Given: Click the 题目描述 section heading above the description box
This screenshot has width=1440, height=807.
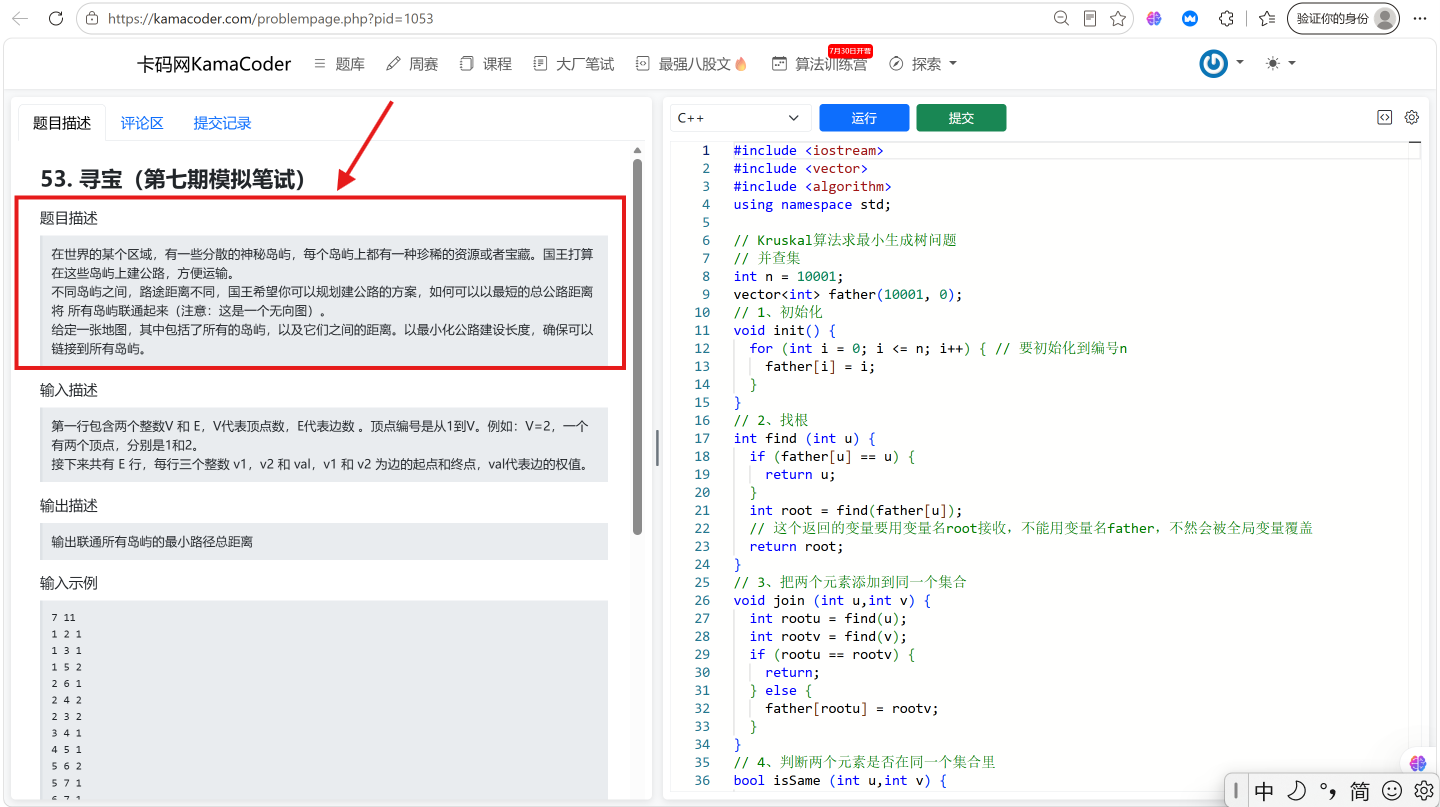Looking at the screenshot, I should (69, 218).
